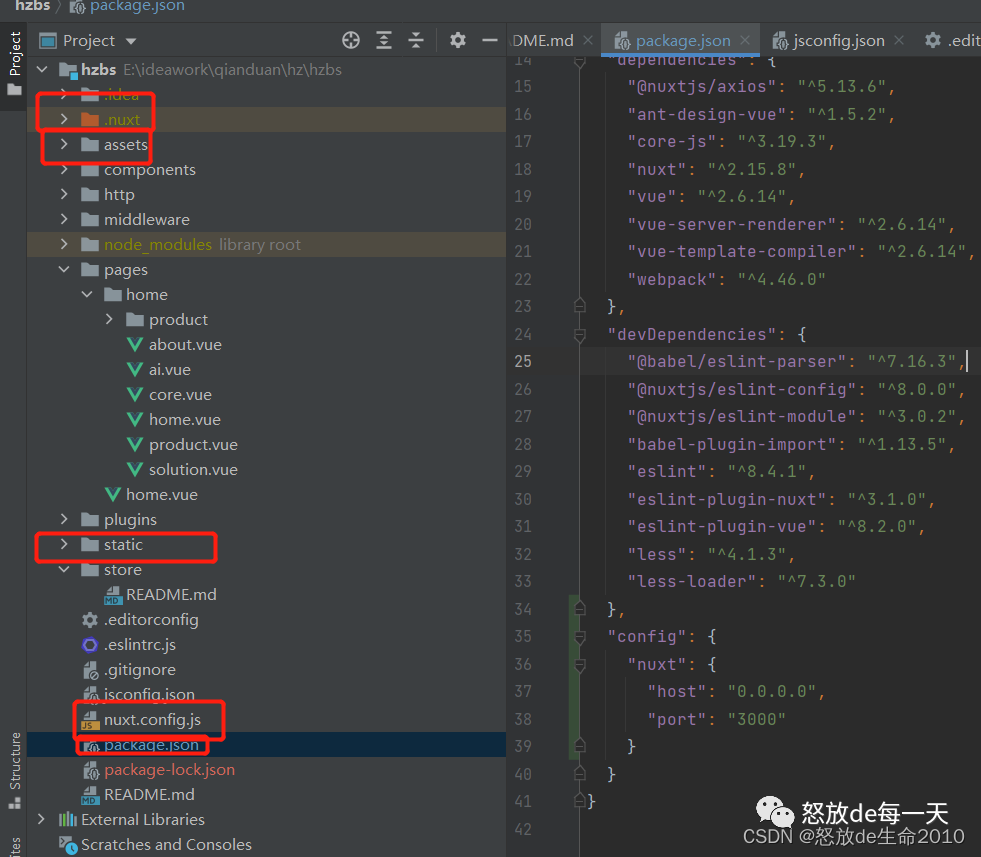Click the "host": "0.0.0.0" line
981x857 pixels.
coord(736,692)
